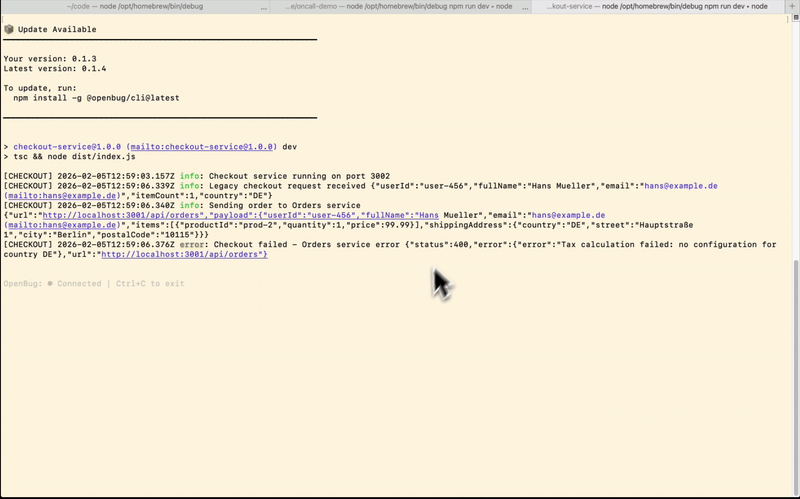The image size is (800, 499).
Task: Open the localhost:3001/api/orders link in the error line
Action: tap(184, 255)
